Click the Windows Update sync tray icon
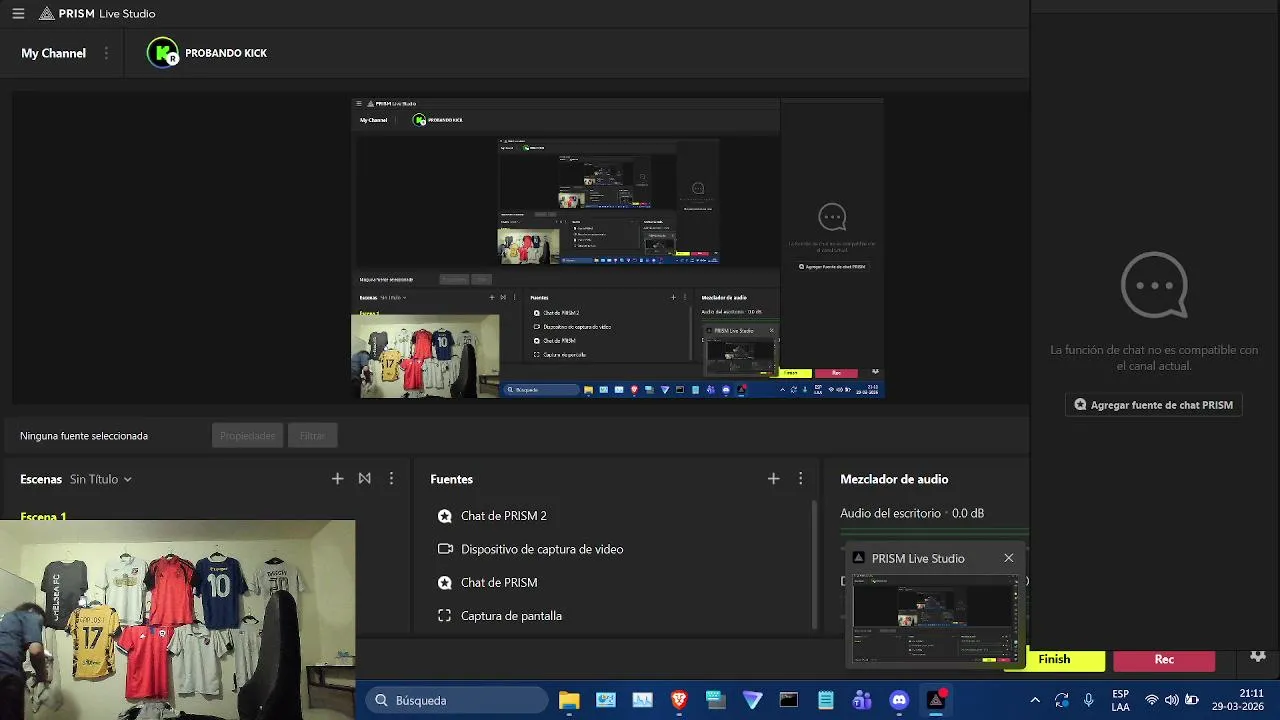This screenshot has width=1280, height=720. 1062,700
